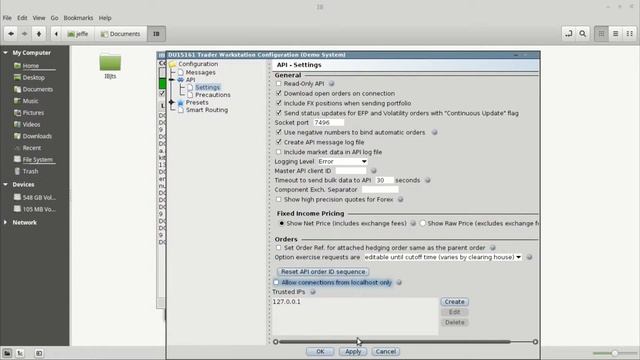
Task: Toggle Send status updates for EFP checkbox
Action: pyautogui.click(x=279, y=113)
